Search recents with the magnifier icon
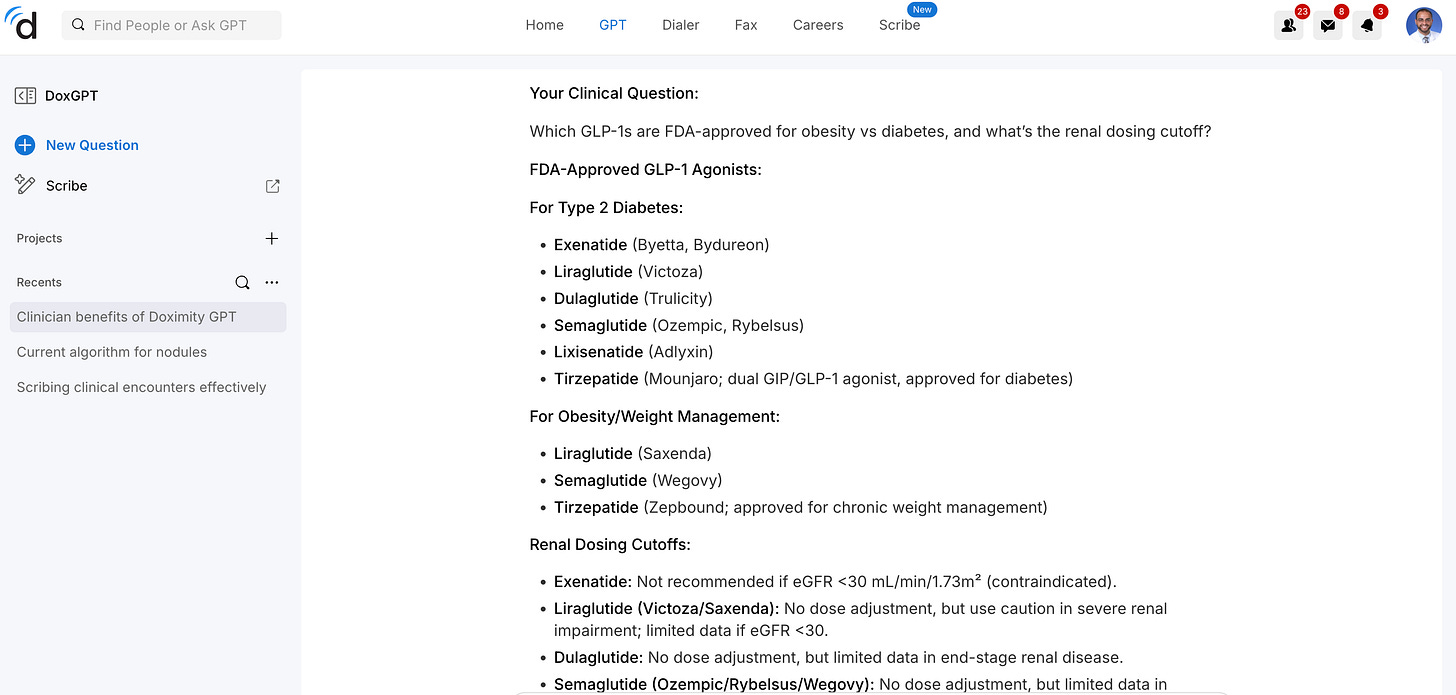Viewport: 1456px width, 695px height. pos(242,283)
